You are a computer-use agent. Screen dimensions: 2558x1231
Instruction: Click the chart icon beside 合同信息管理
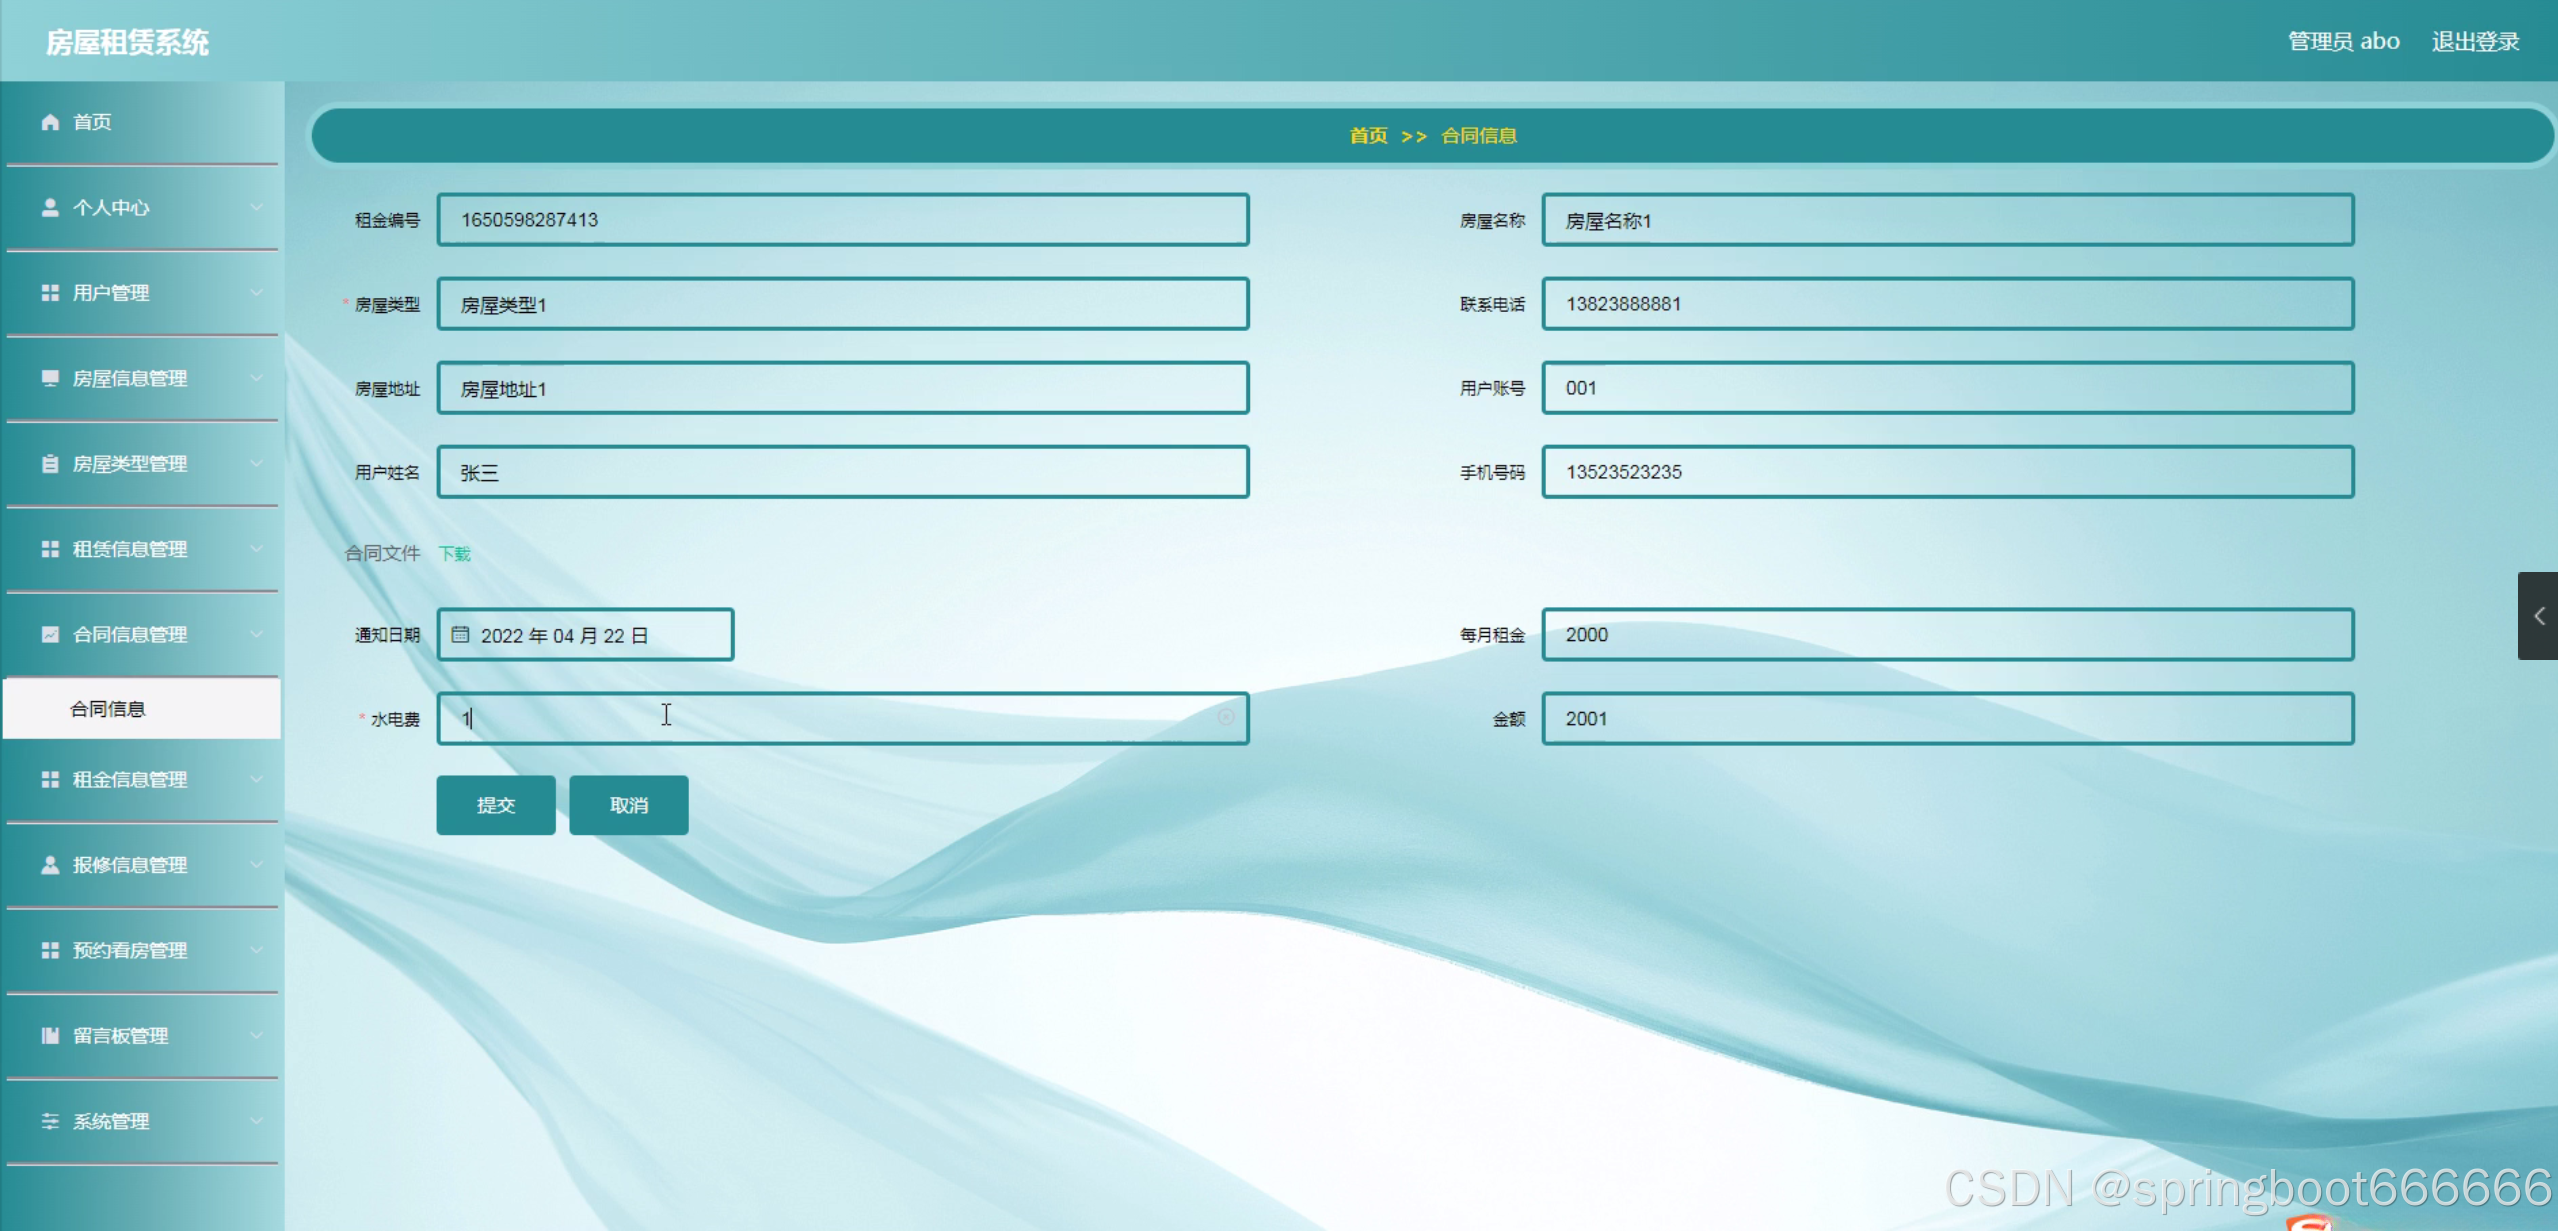[x=50, y=634]
